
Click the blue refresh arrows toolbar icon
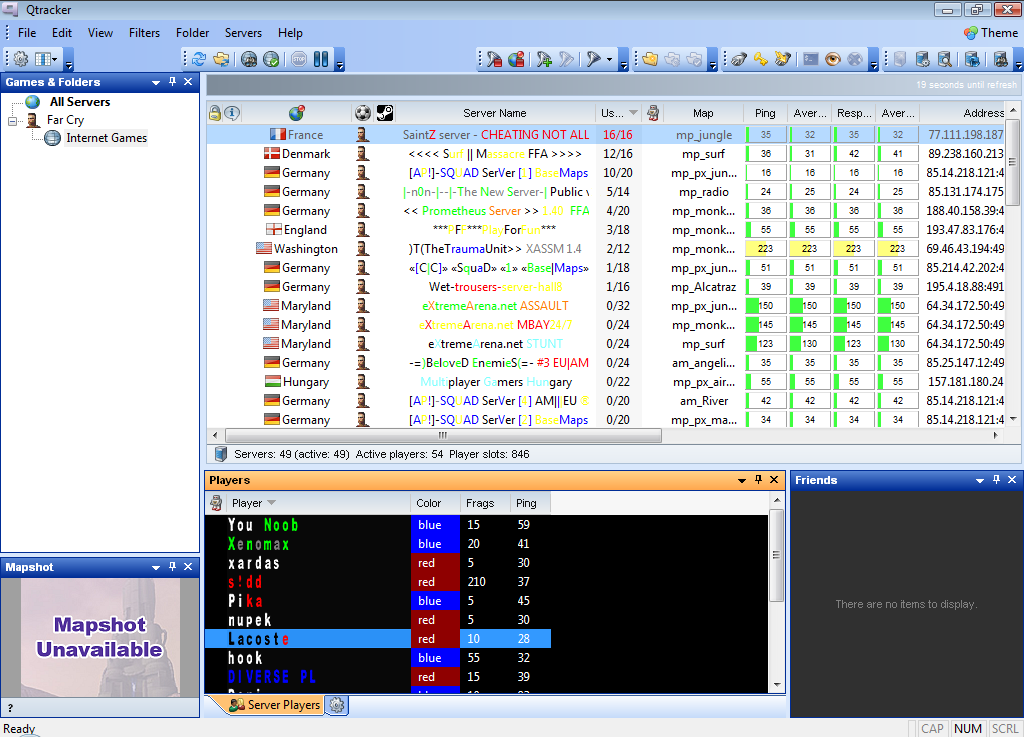[x=199, y=59]
